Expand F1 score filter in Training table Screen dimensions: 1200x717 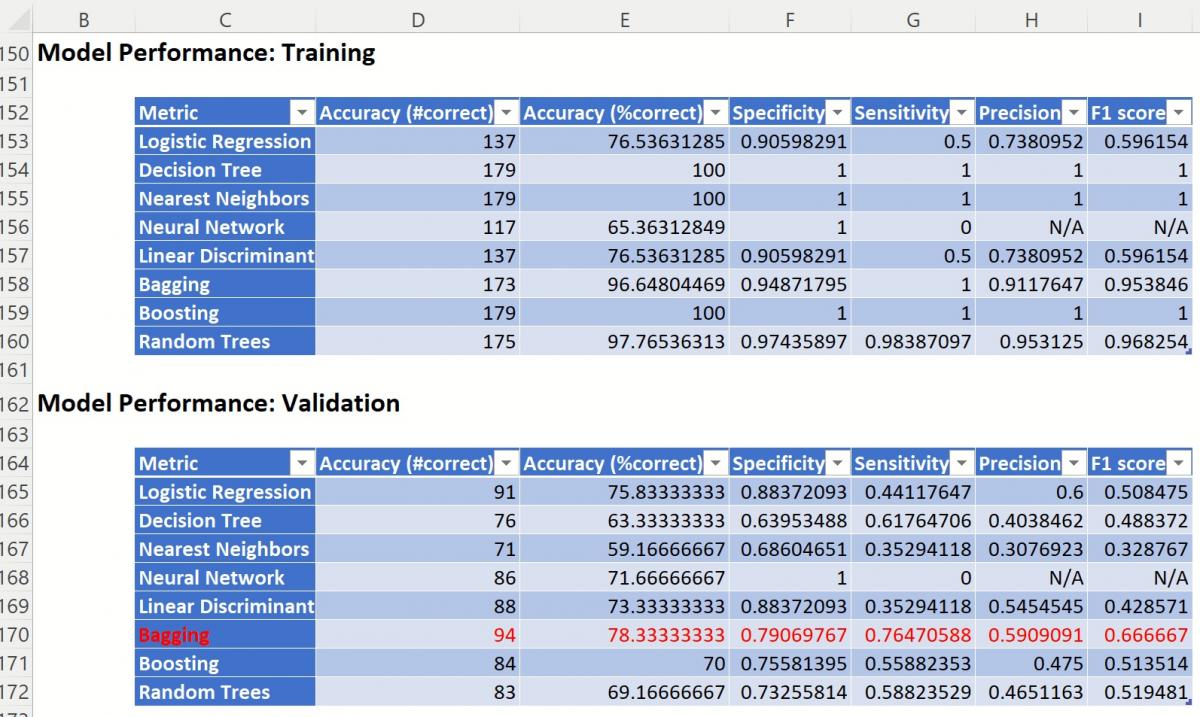point(1179,112)
